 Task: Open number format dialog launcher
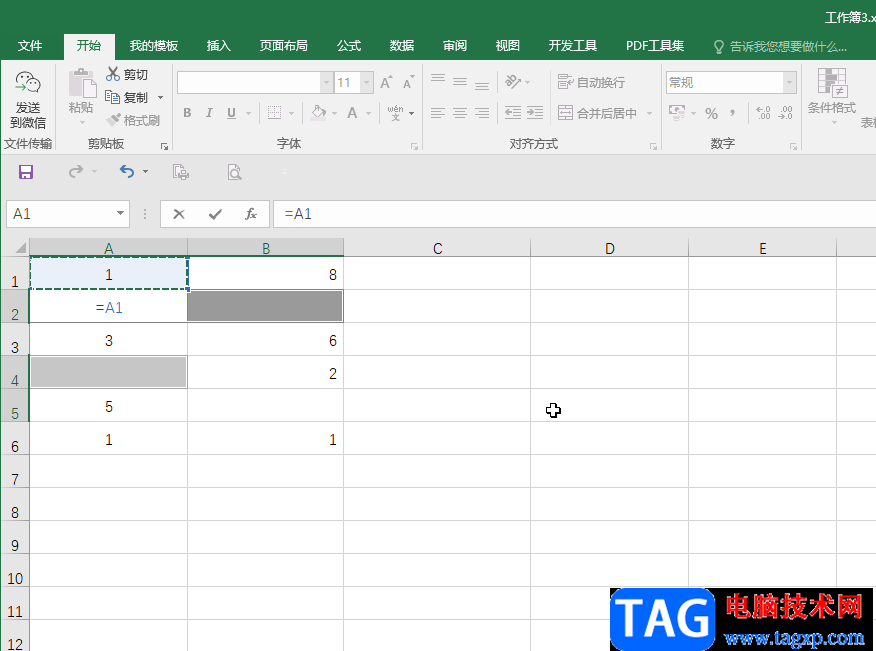[793, 146]
